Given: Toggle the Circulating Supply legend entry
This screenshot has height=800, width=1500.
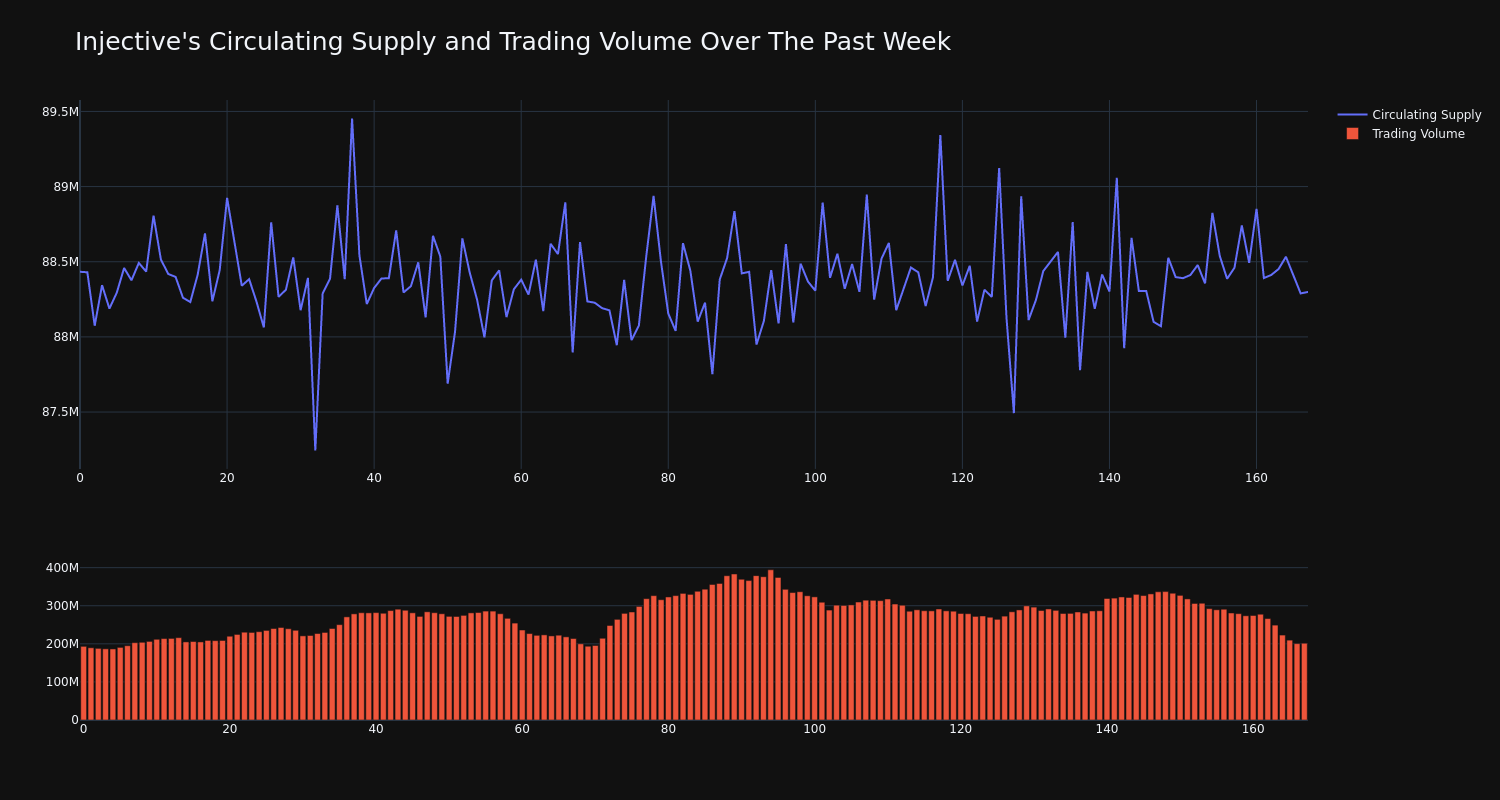Looking at the screenshot, I should pos(1410,115).
